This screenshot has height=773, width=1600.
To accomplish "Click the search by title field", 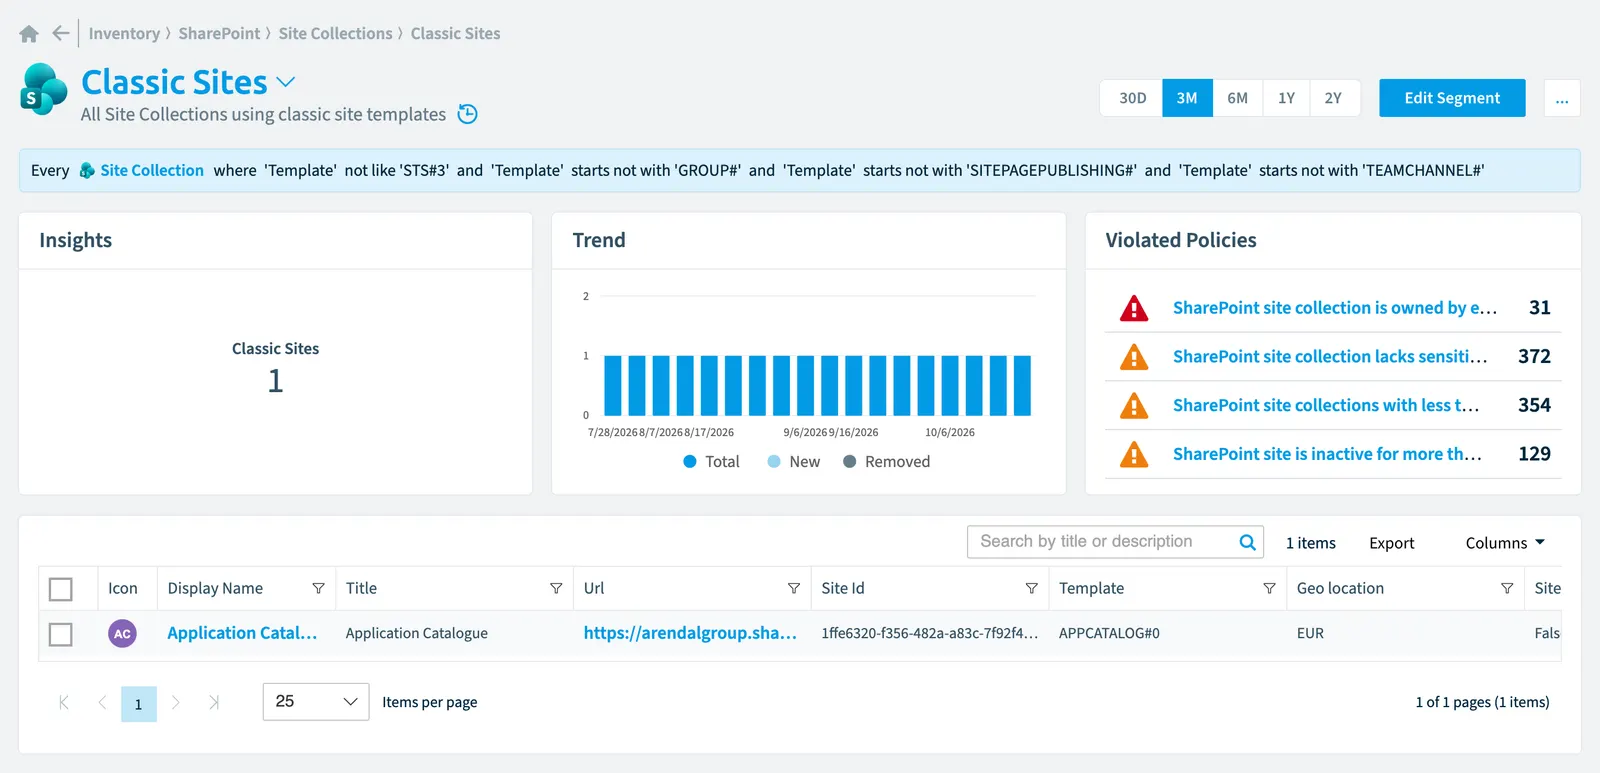I will pyautogui.click(x=1115, y=542).
